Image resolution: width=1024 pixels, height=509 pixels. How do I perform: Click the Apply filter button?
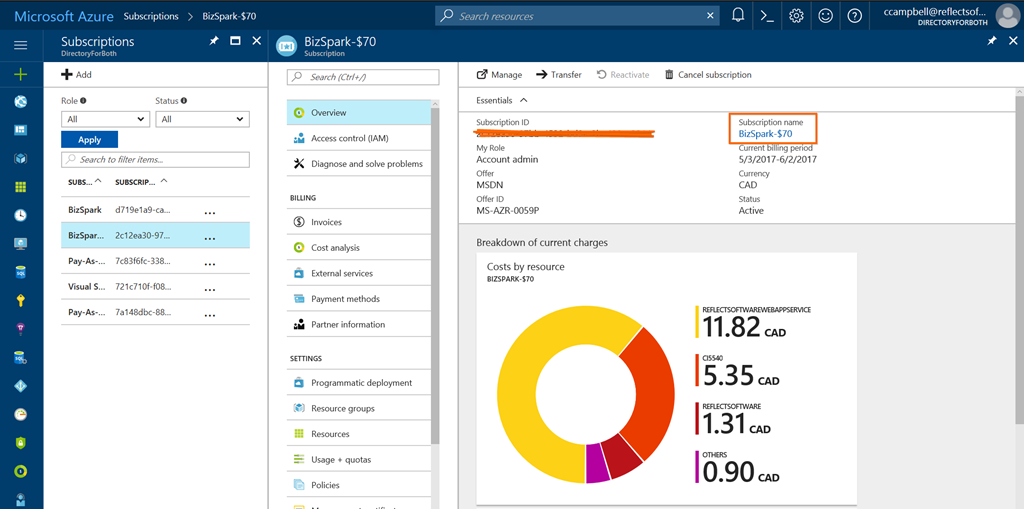pos(89,140)
